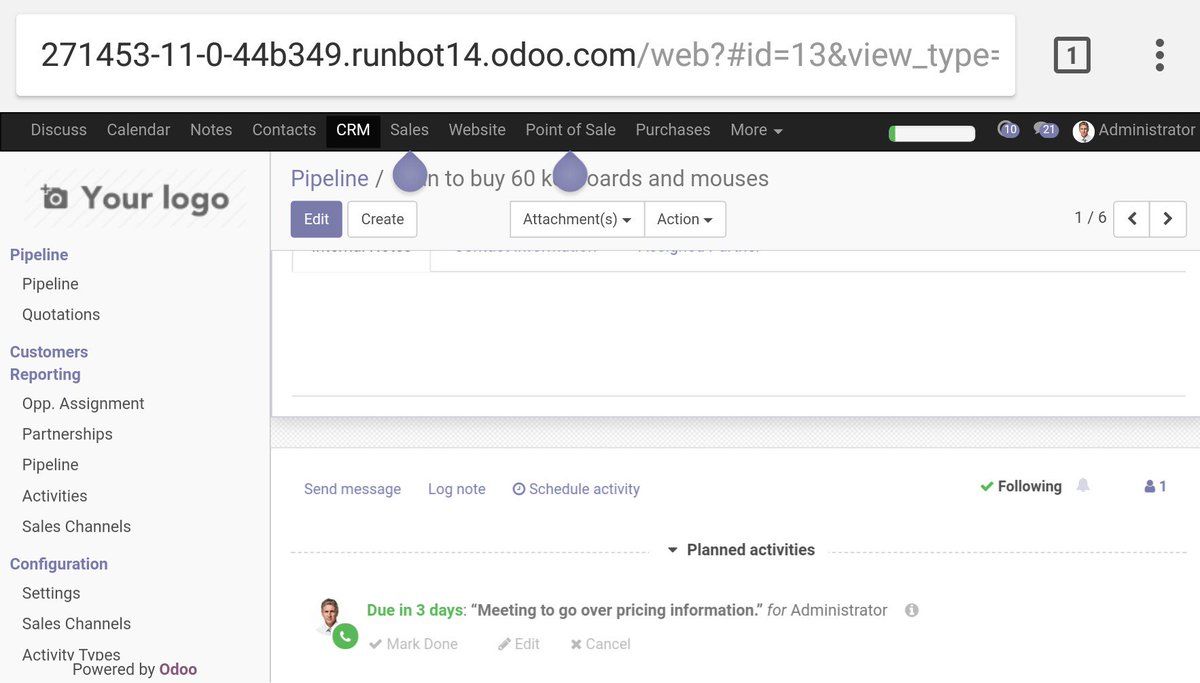Open activities clock notification icon

coord(1008,130)
